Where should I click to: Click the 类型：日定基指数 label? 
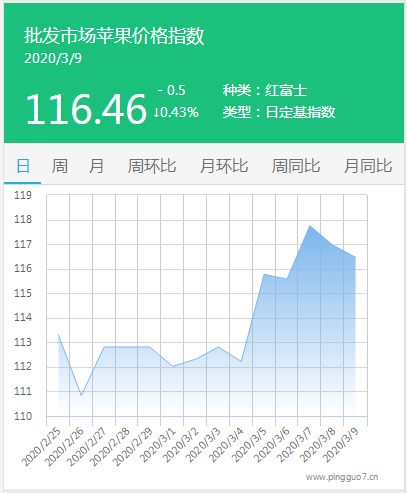(279, 112)
